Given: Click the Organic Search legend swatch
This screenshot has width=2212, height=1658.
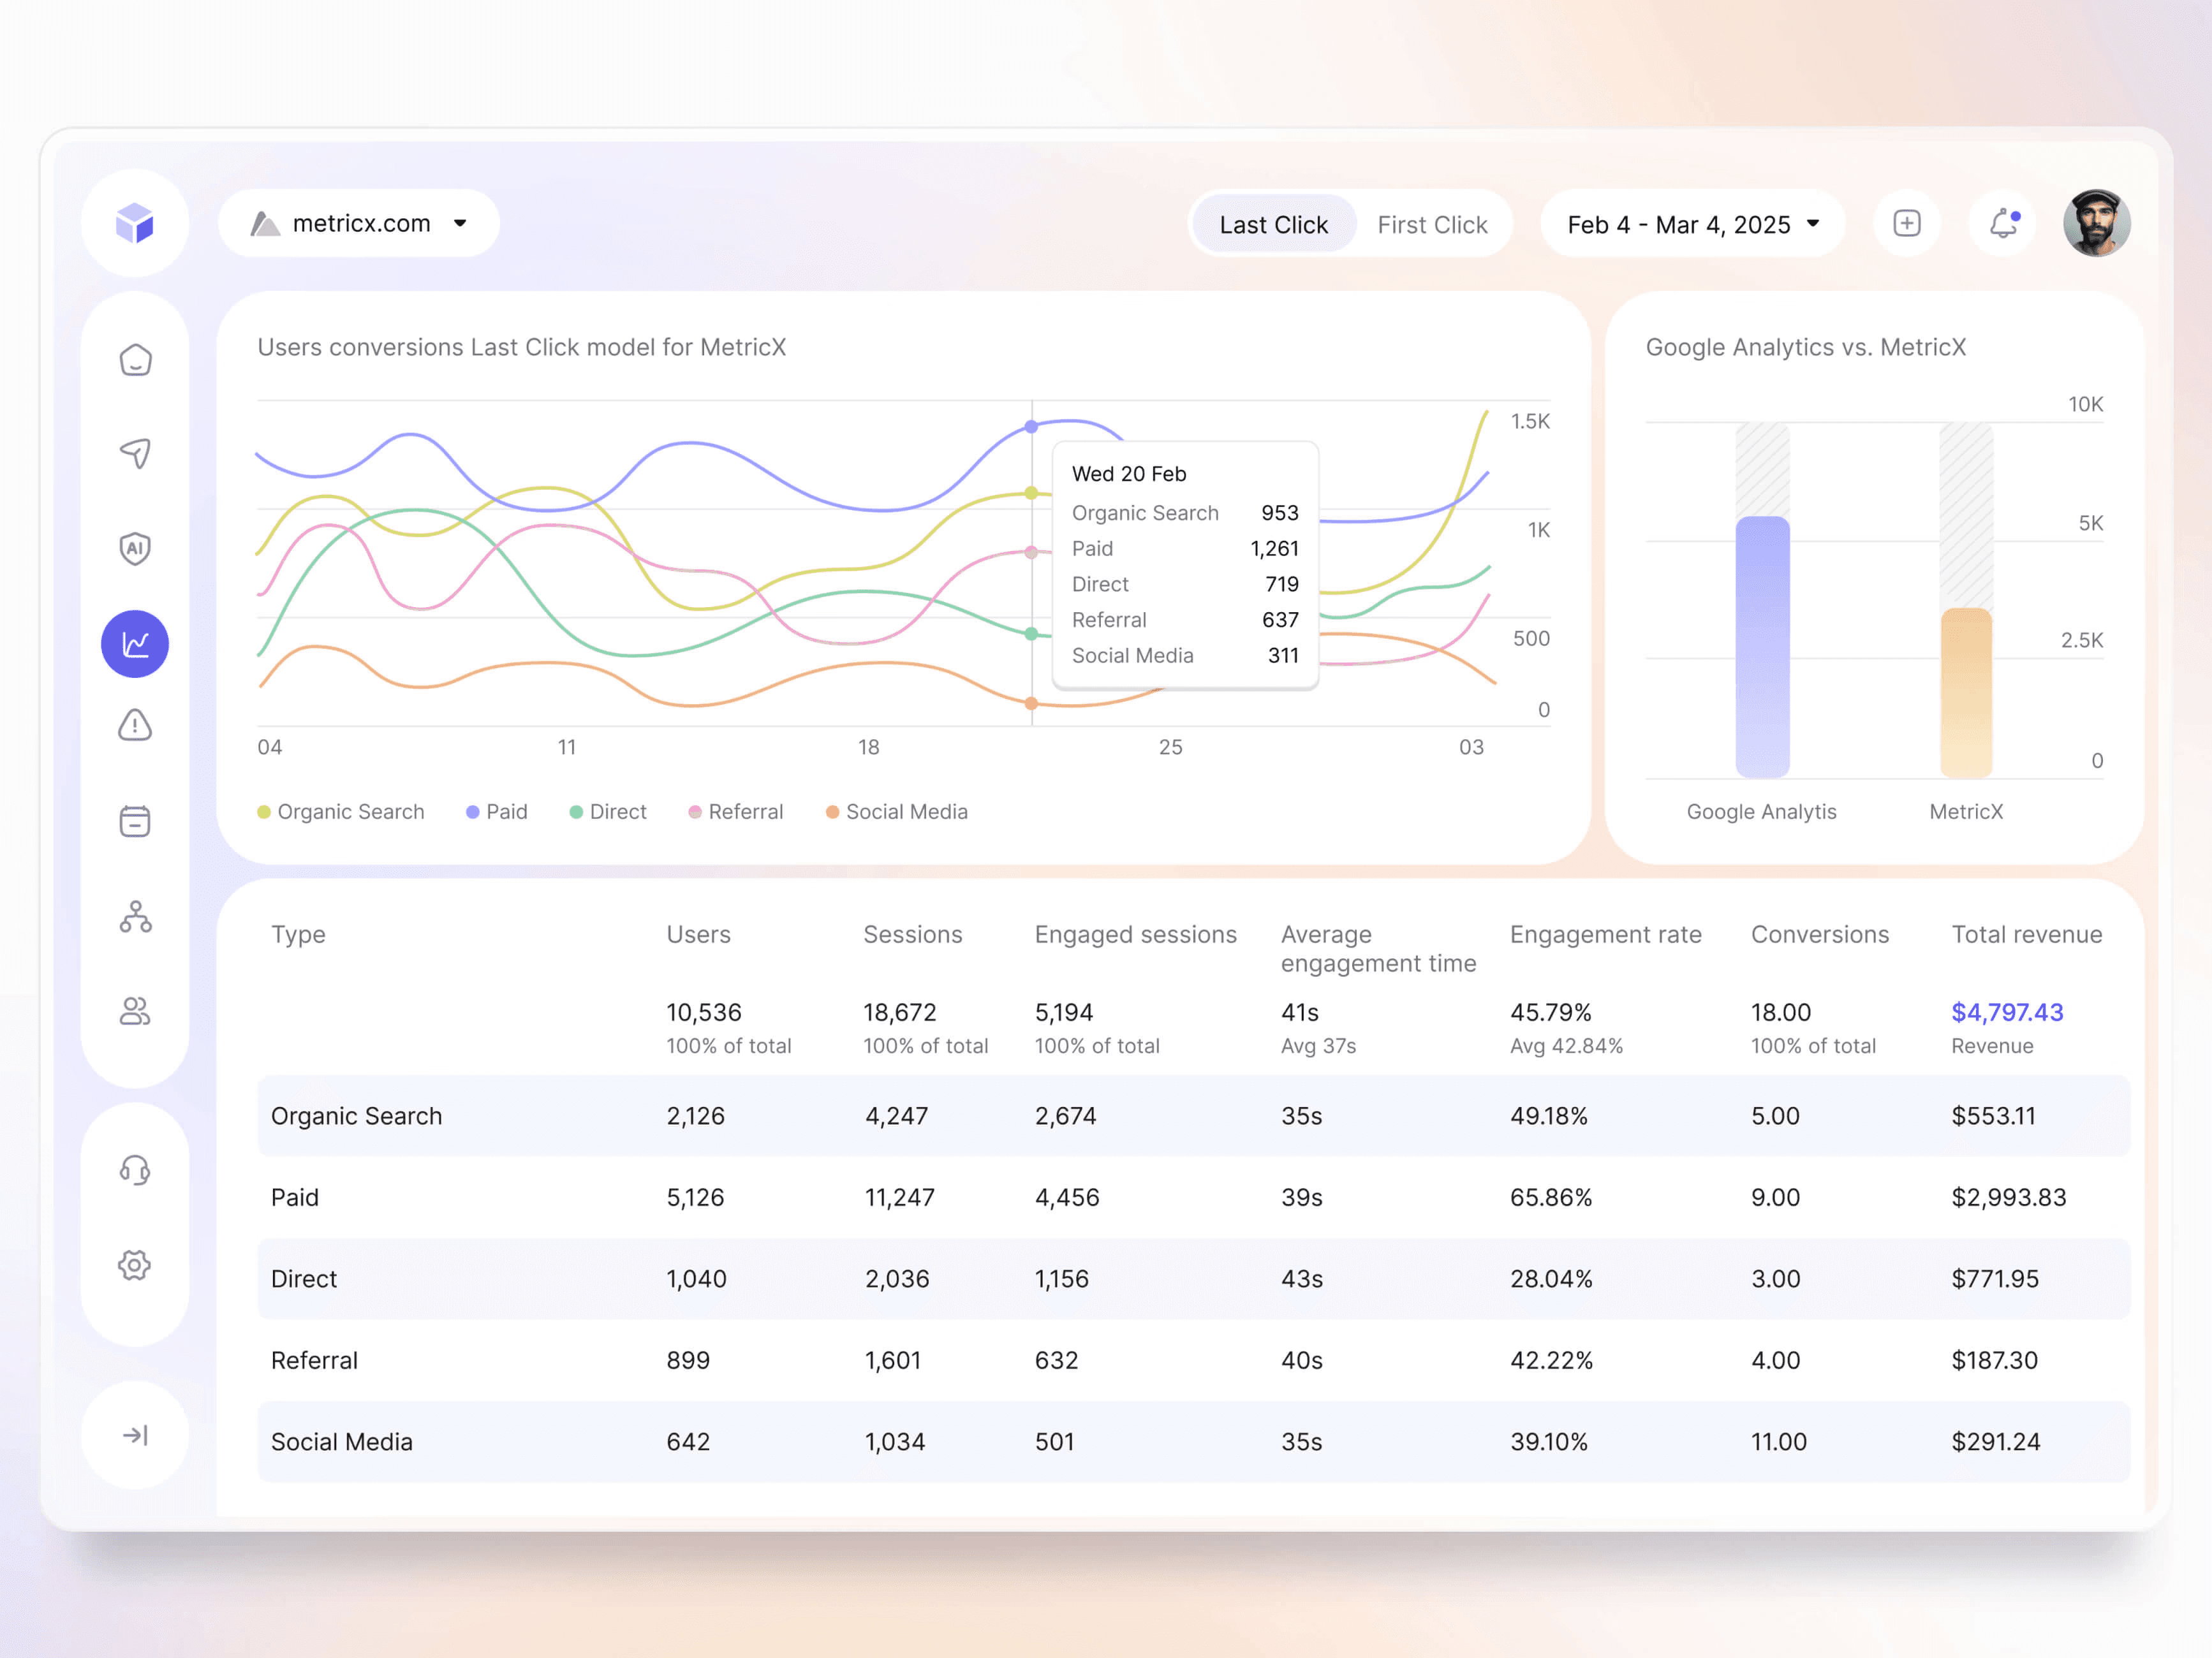Looking at the screenshot, I should [264, 812].
